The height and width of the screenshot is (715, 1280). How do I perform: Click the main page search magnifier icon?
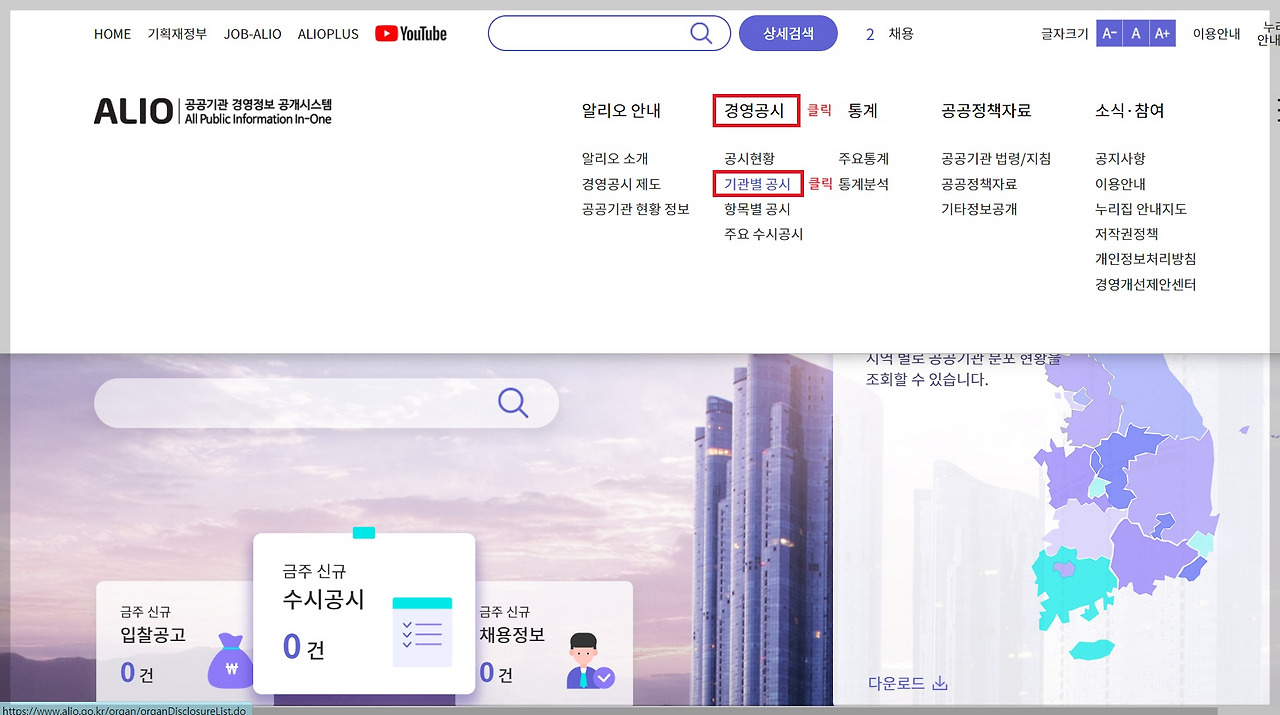513,402
